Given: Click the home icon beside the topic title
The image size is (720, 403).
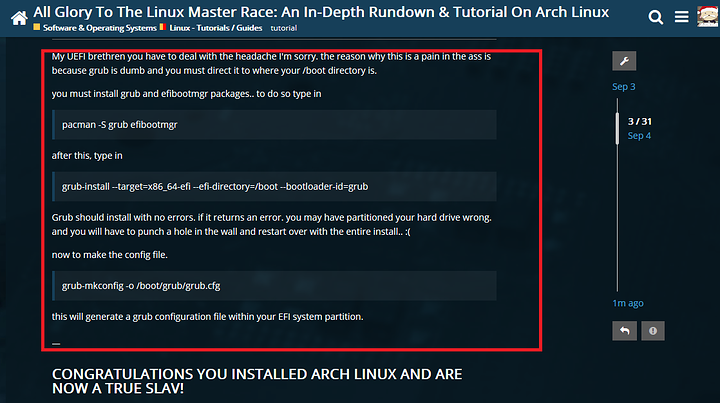Looking at the screenshot, I should 17,17.
